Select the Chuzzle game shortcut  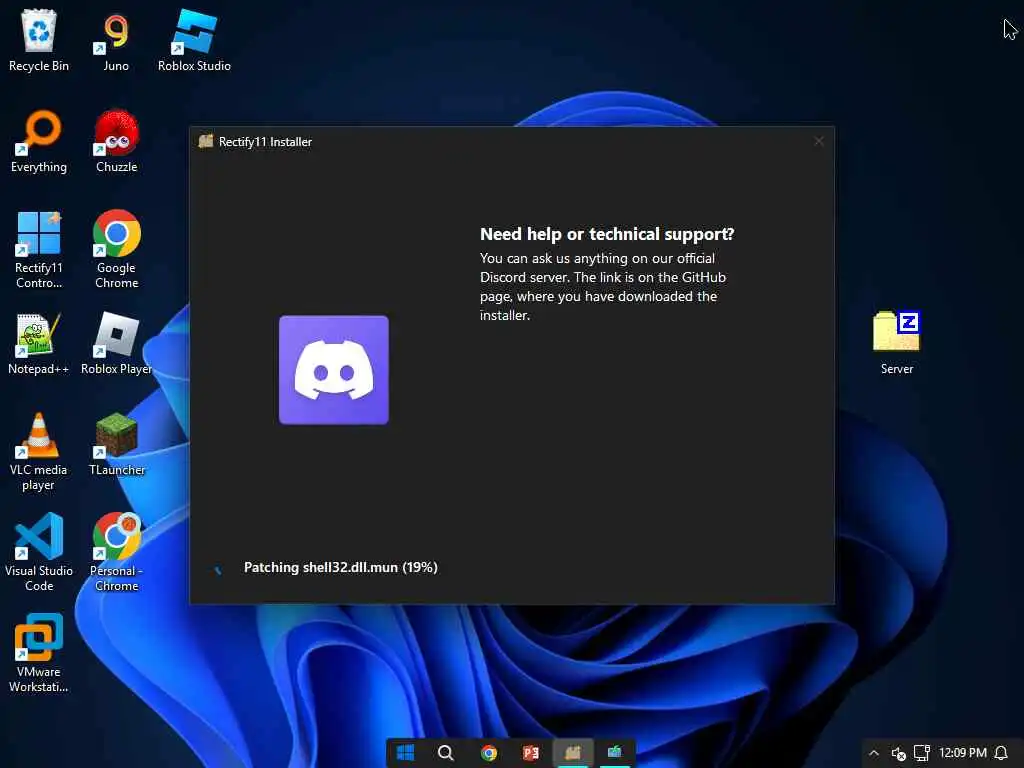[116, 141]
